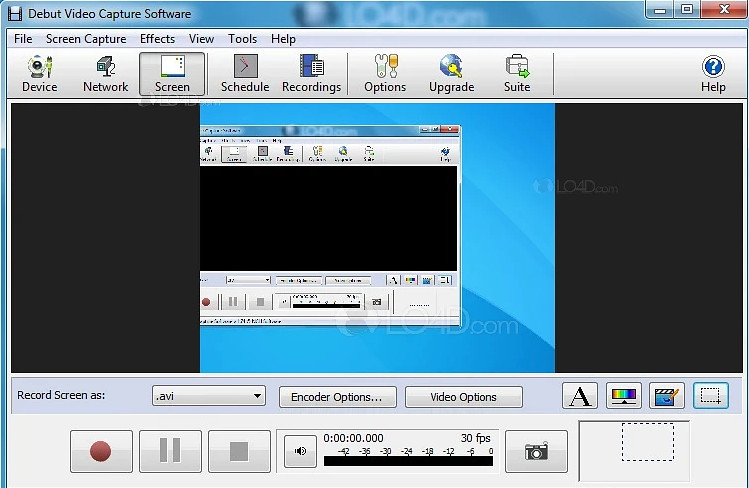The height and width of the screenshot is (488, 749).
Task: Toggle the Screen capture source
Action: (x=172, y=74)
